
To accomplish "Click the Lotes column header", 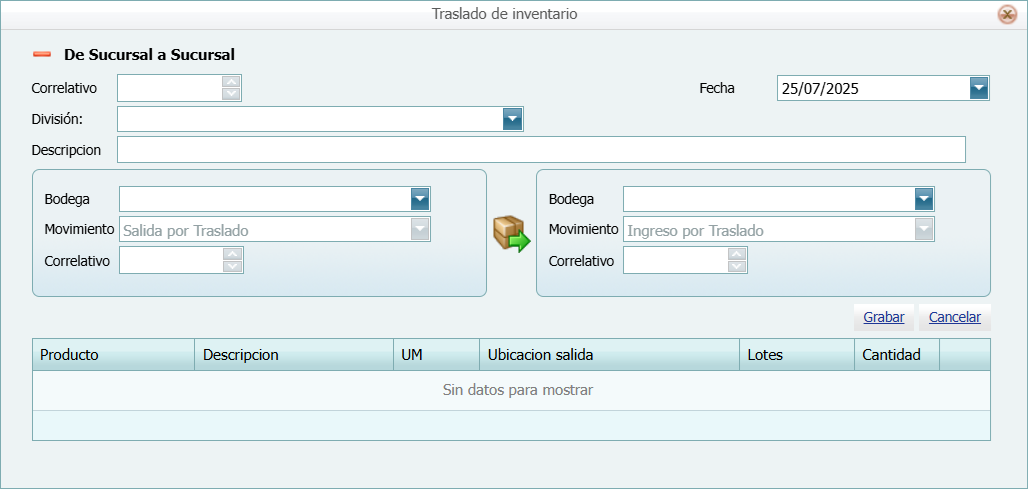I will point(797,355).
